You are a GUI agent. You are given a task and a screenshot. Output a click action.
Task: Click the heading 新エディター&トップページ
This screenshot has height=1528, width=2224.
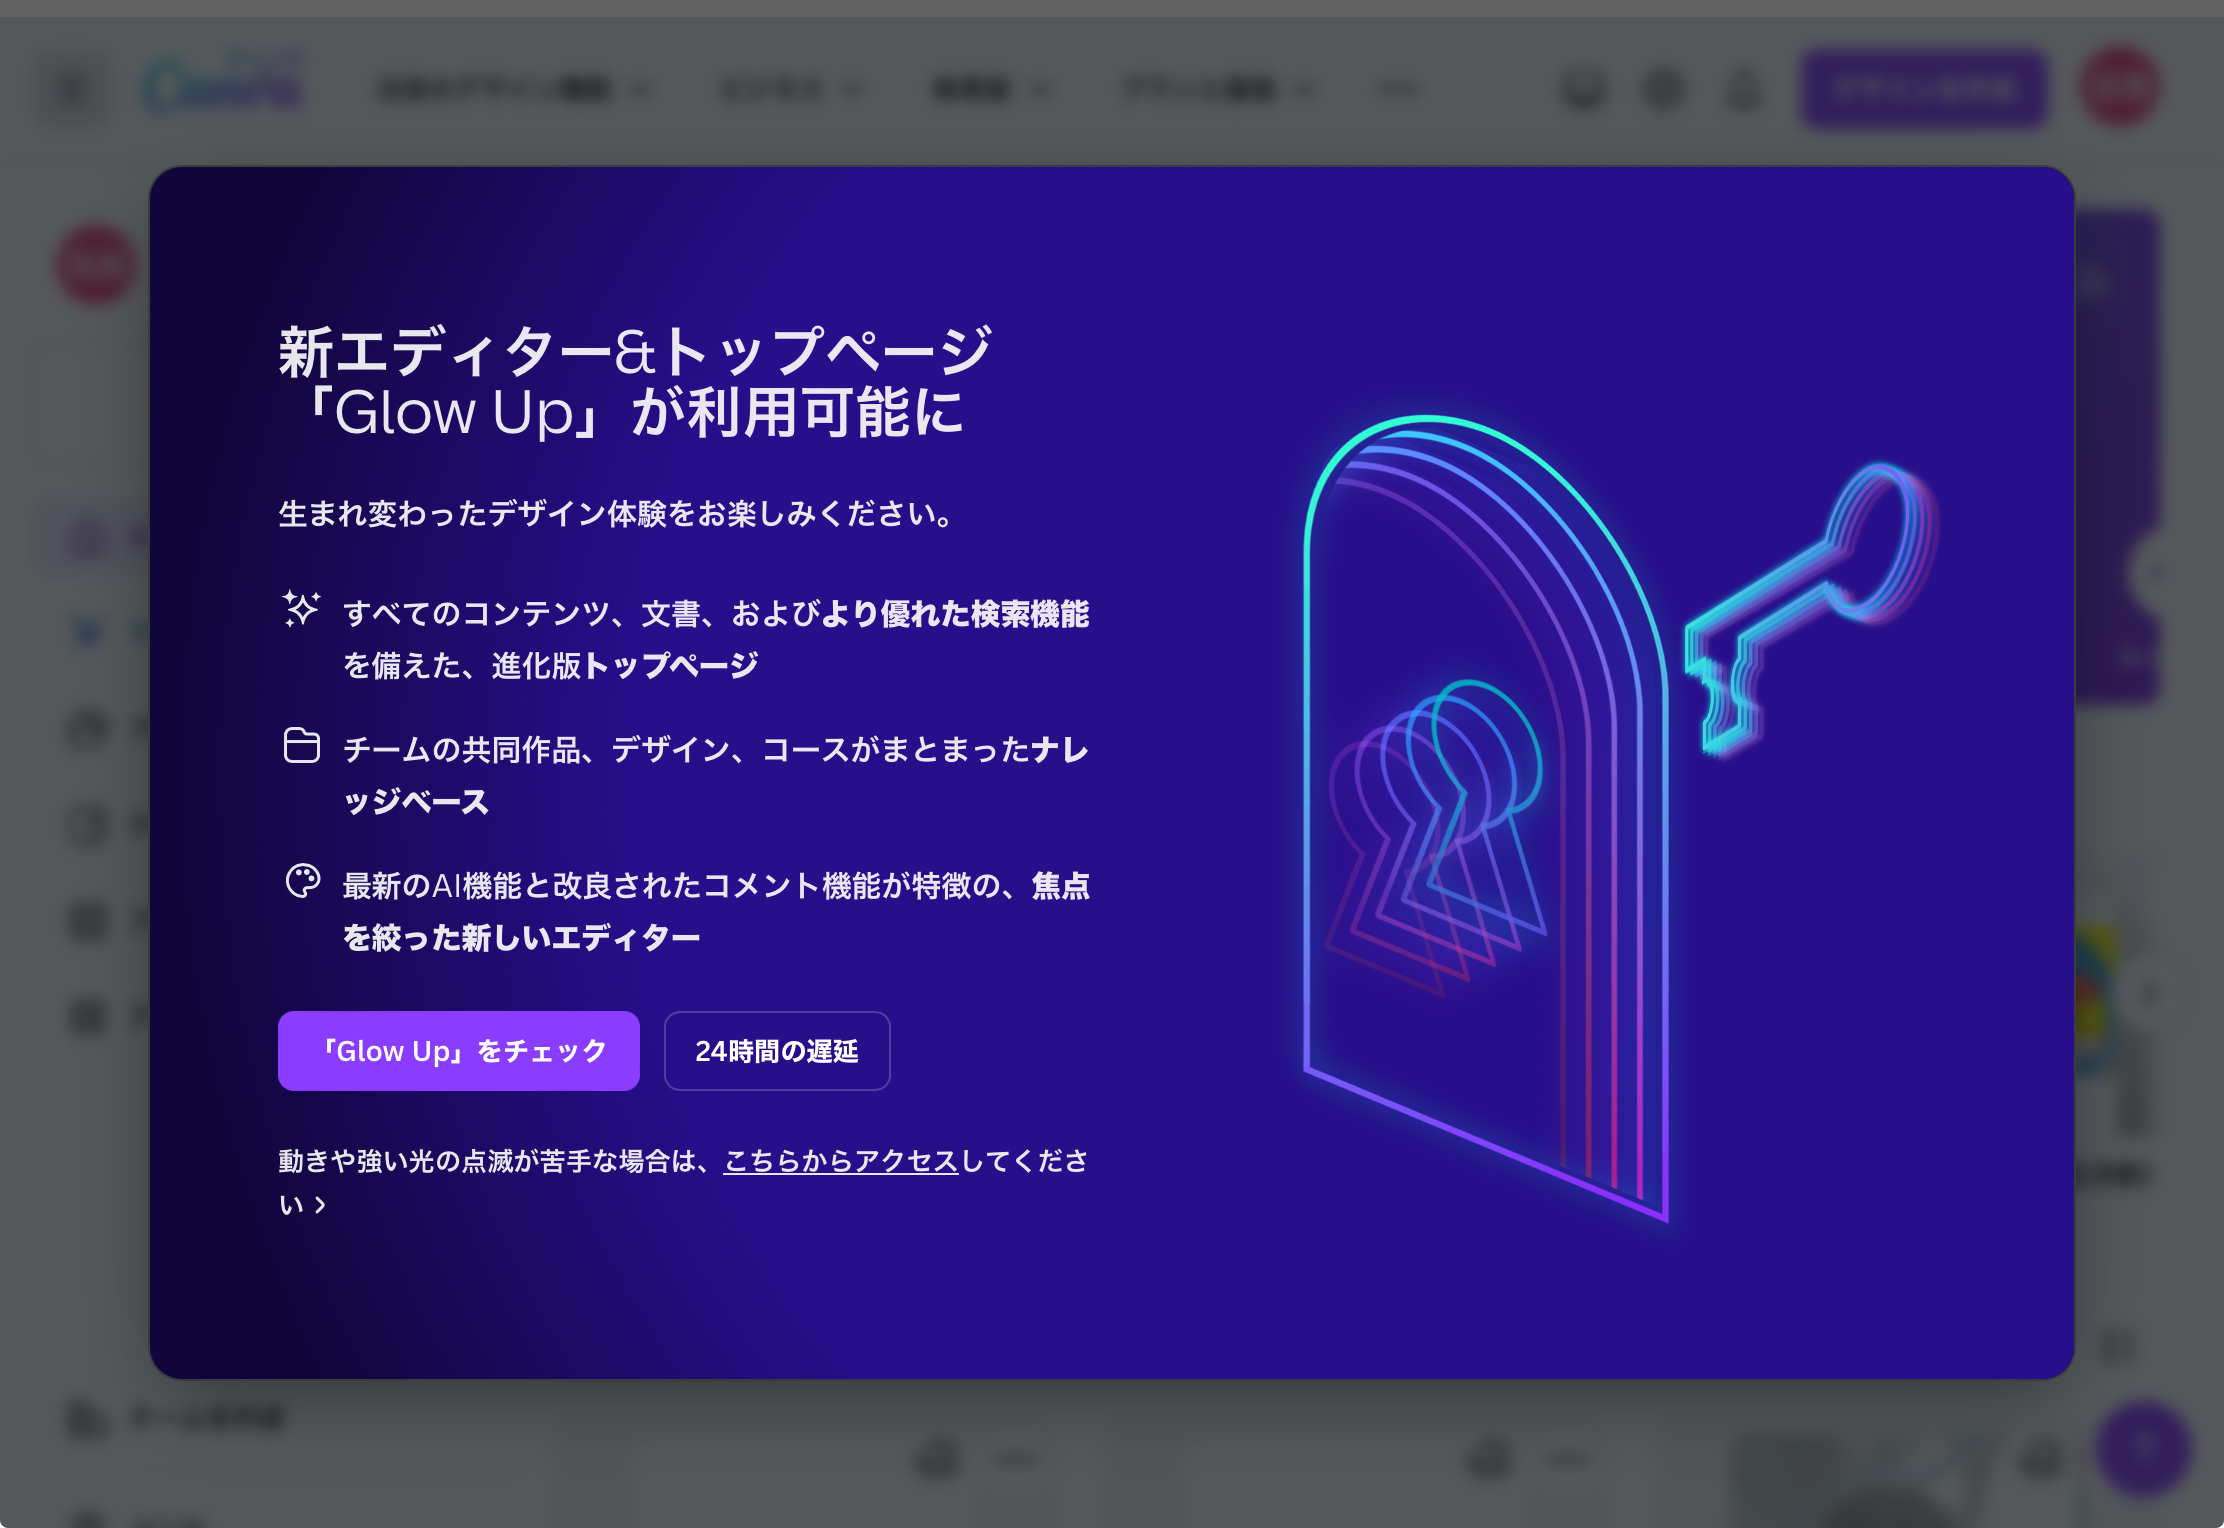point(635,352)
